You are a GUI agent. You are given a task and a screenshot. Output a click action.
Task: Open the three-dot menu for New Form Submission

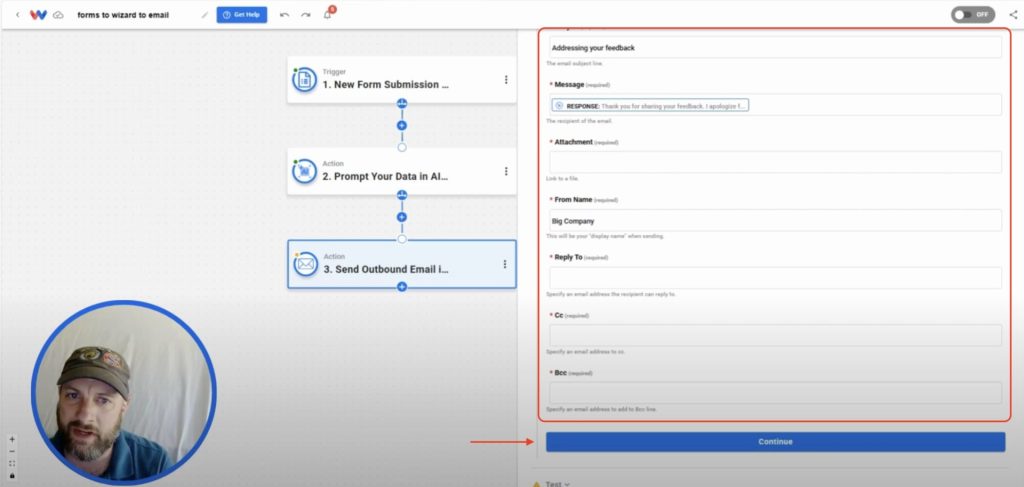[505, 80]
